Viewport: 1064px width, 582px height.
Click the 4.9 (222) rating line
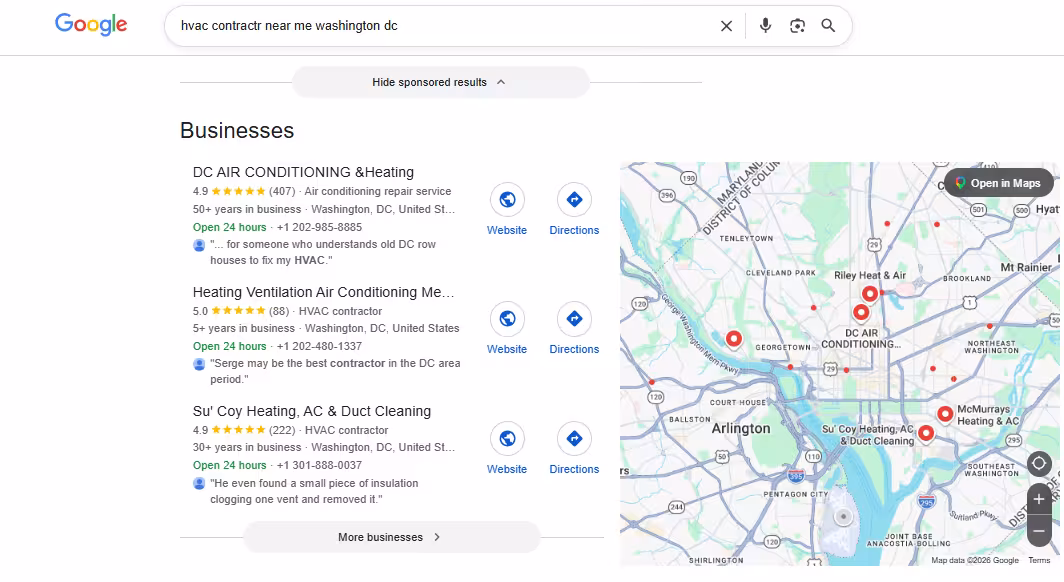244,430
